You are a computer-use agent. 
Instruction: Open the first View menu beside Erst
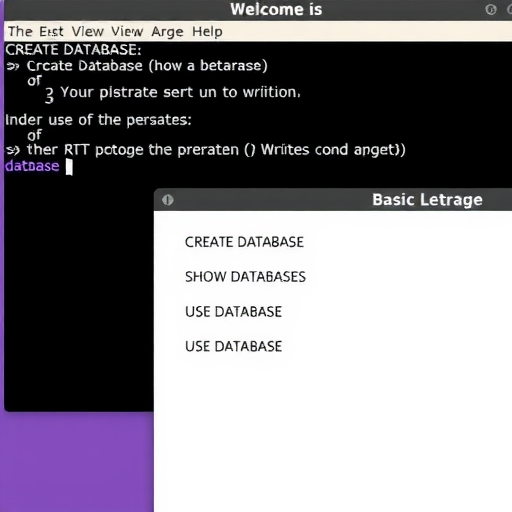88,32
